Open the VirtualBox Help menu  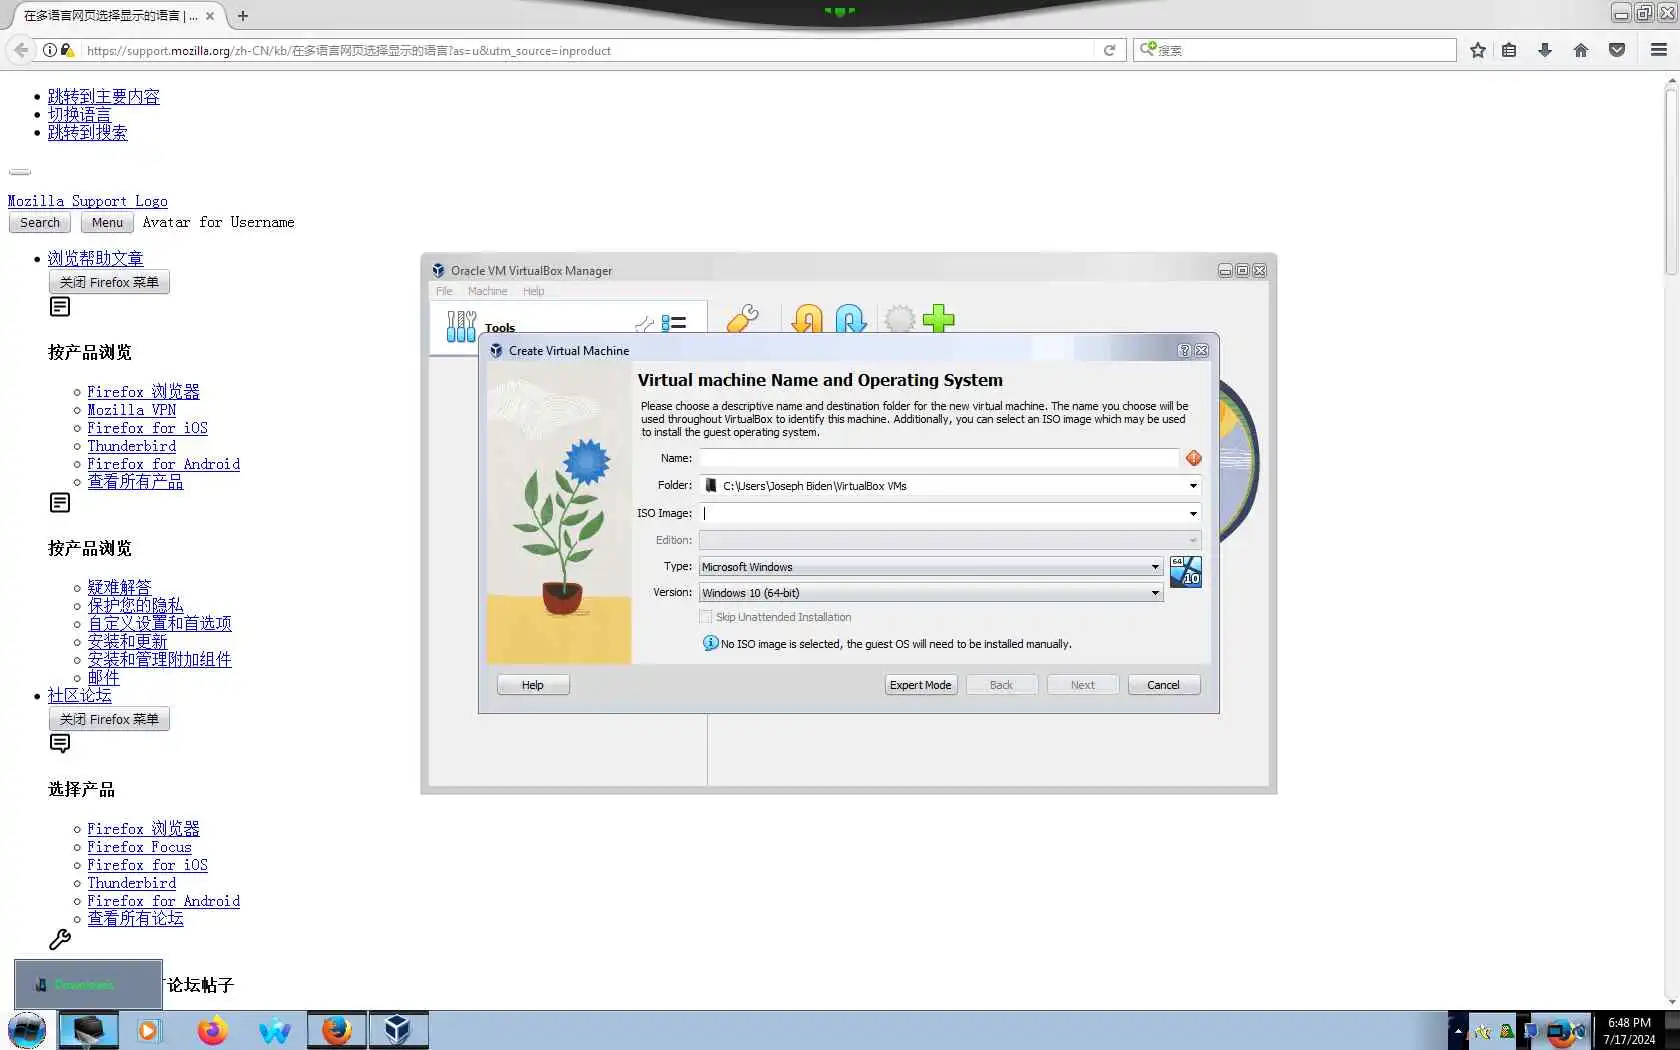533,291
